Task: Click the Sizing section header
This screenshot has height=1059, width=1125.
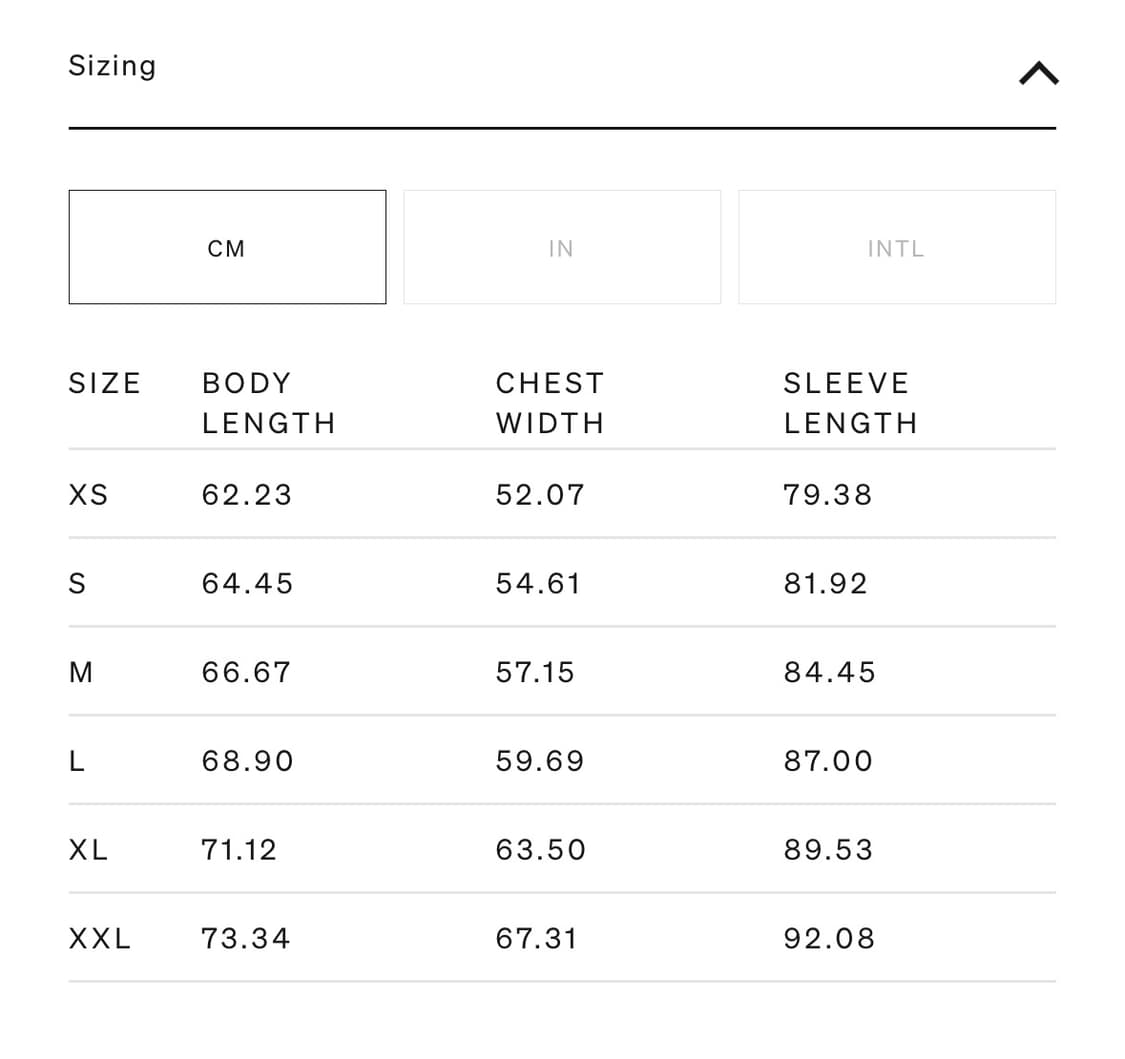Action: [112, 66]
